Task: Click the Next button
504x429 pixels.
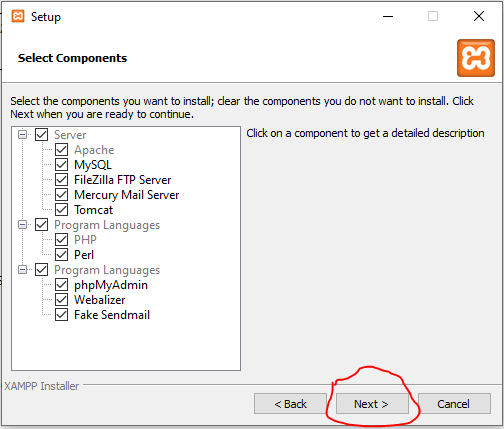Action: point(372,404)
